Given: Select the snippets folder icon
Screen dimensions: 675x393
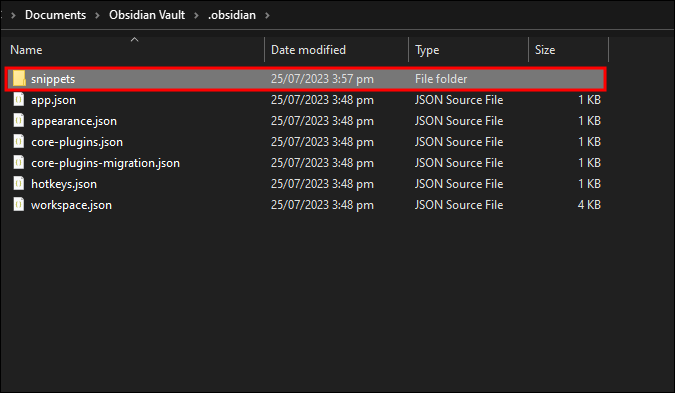Looking at the screenshot, I should pos(19,79).
